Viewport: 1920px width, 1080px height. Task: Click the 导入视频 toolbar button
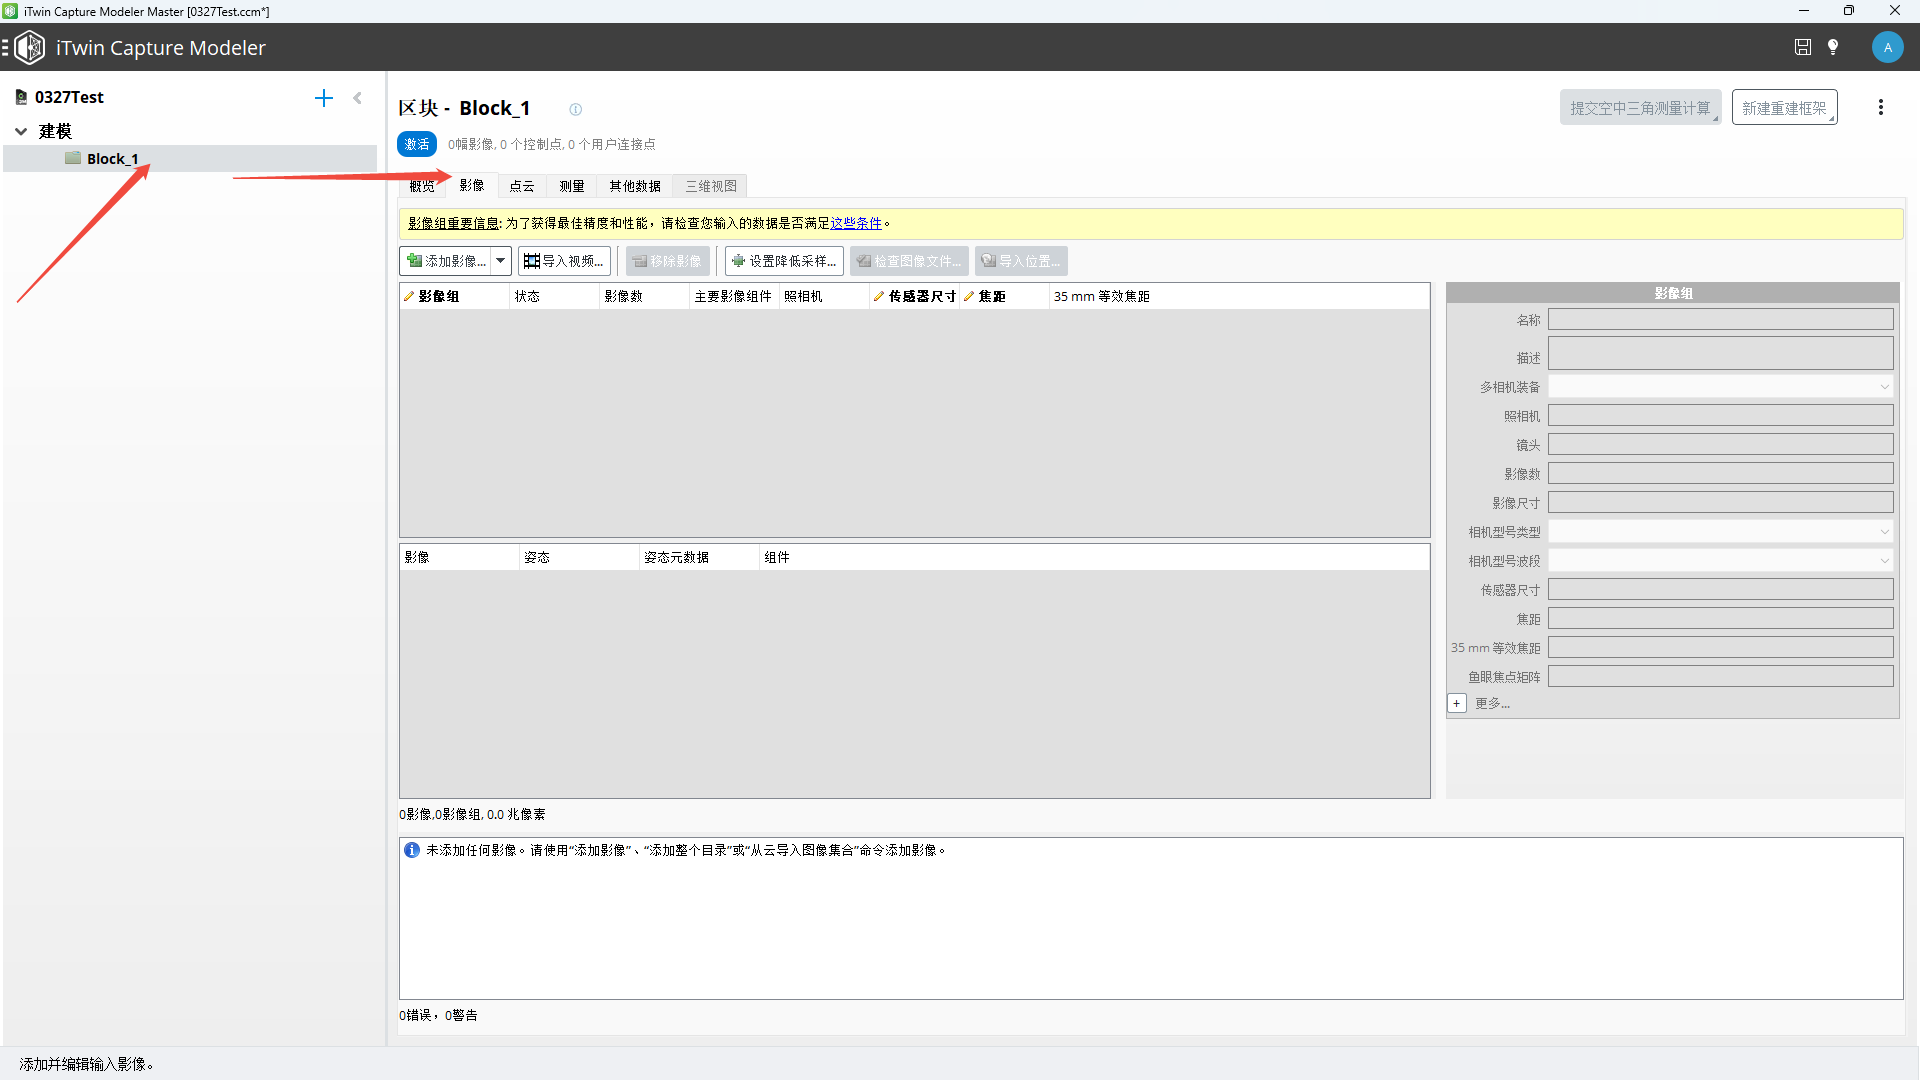click(x=564, y=261)
